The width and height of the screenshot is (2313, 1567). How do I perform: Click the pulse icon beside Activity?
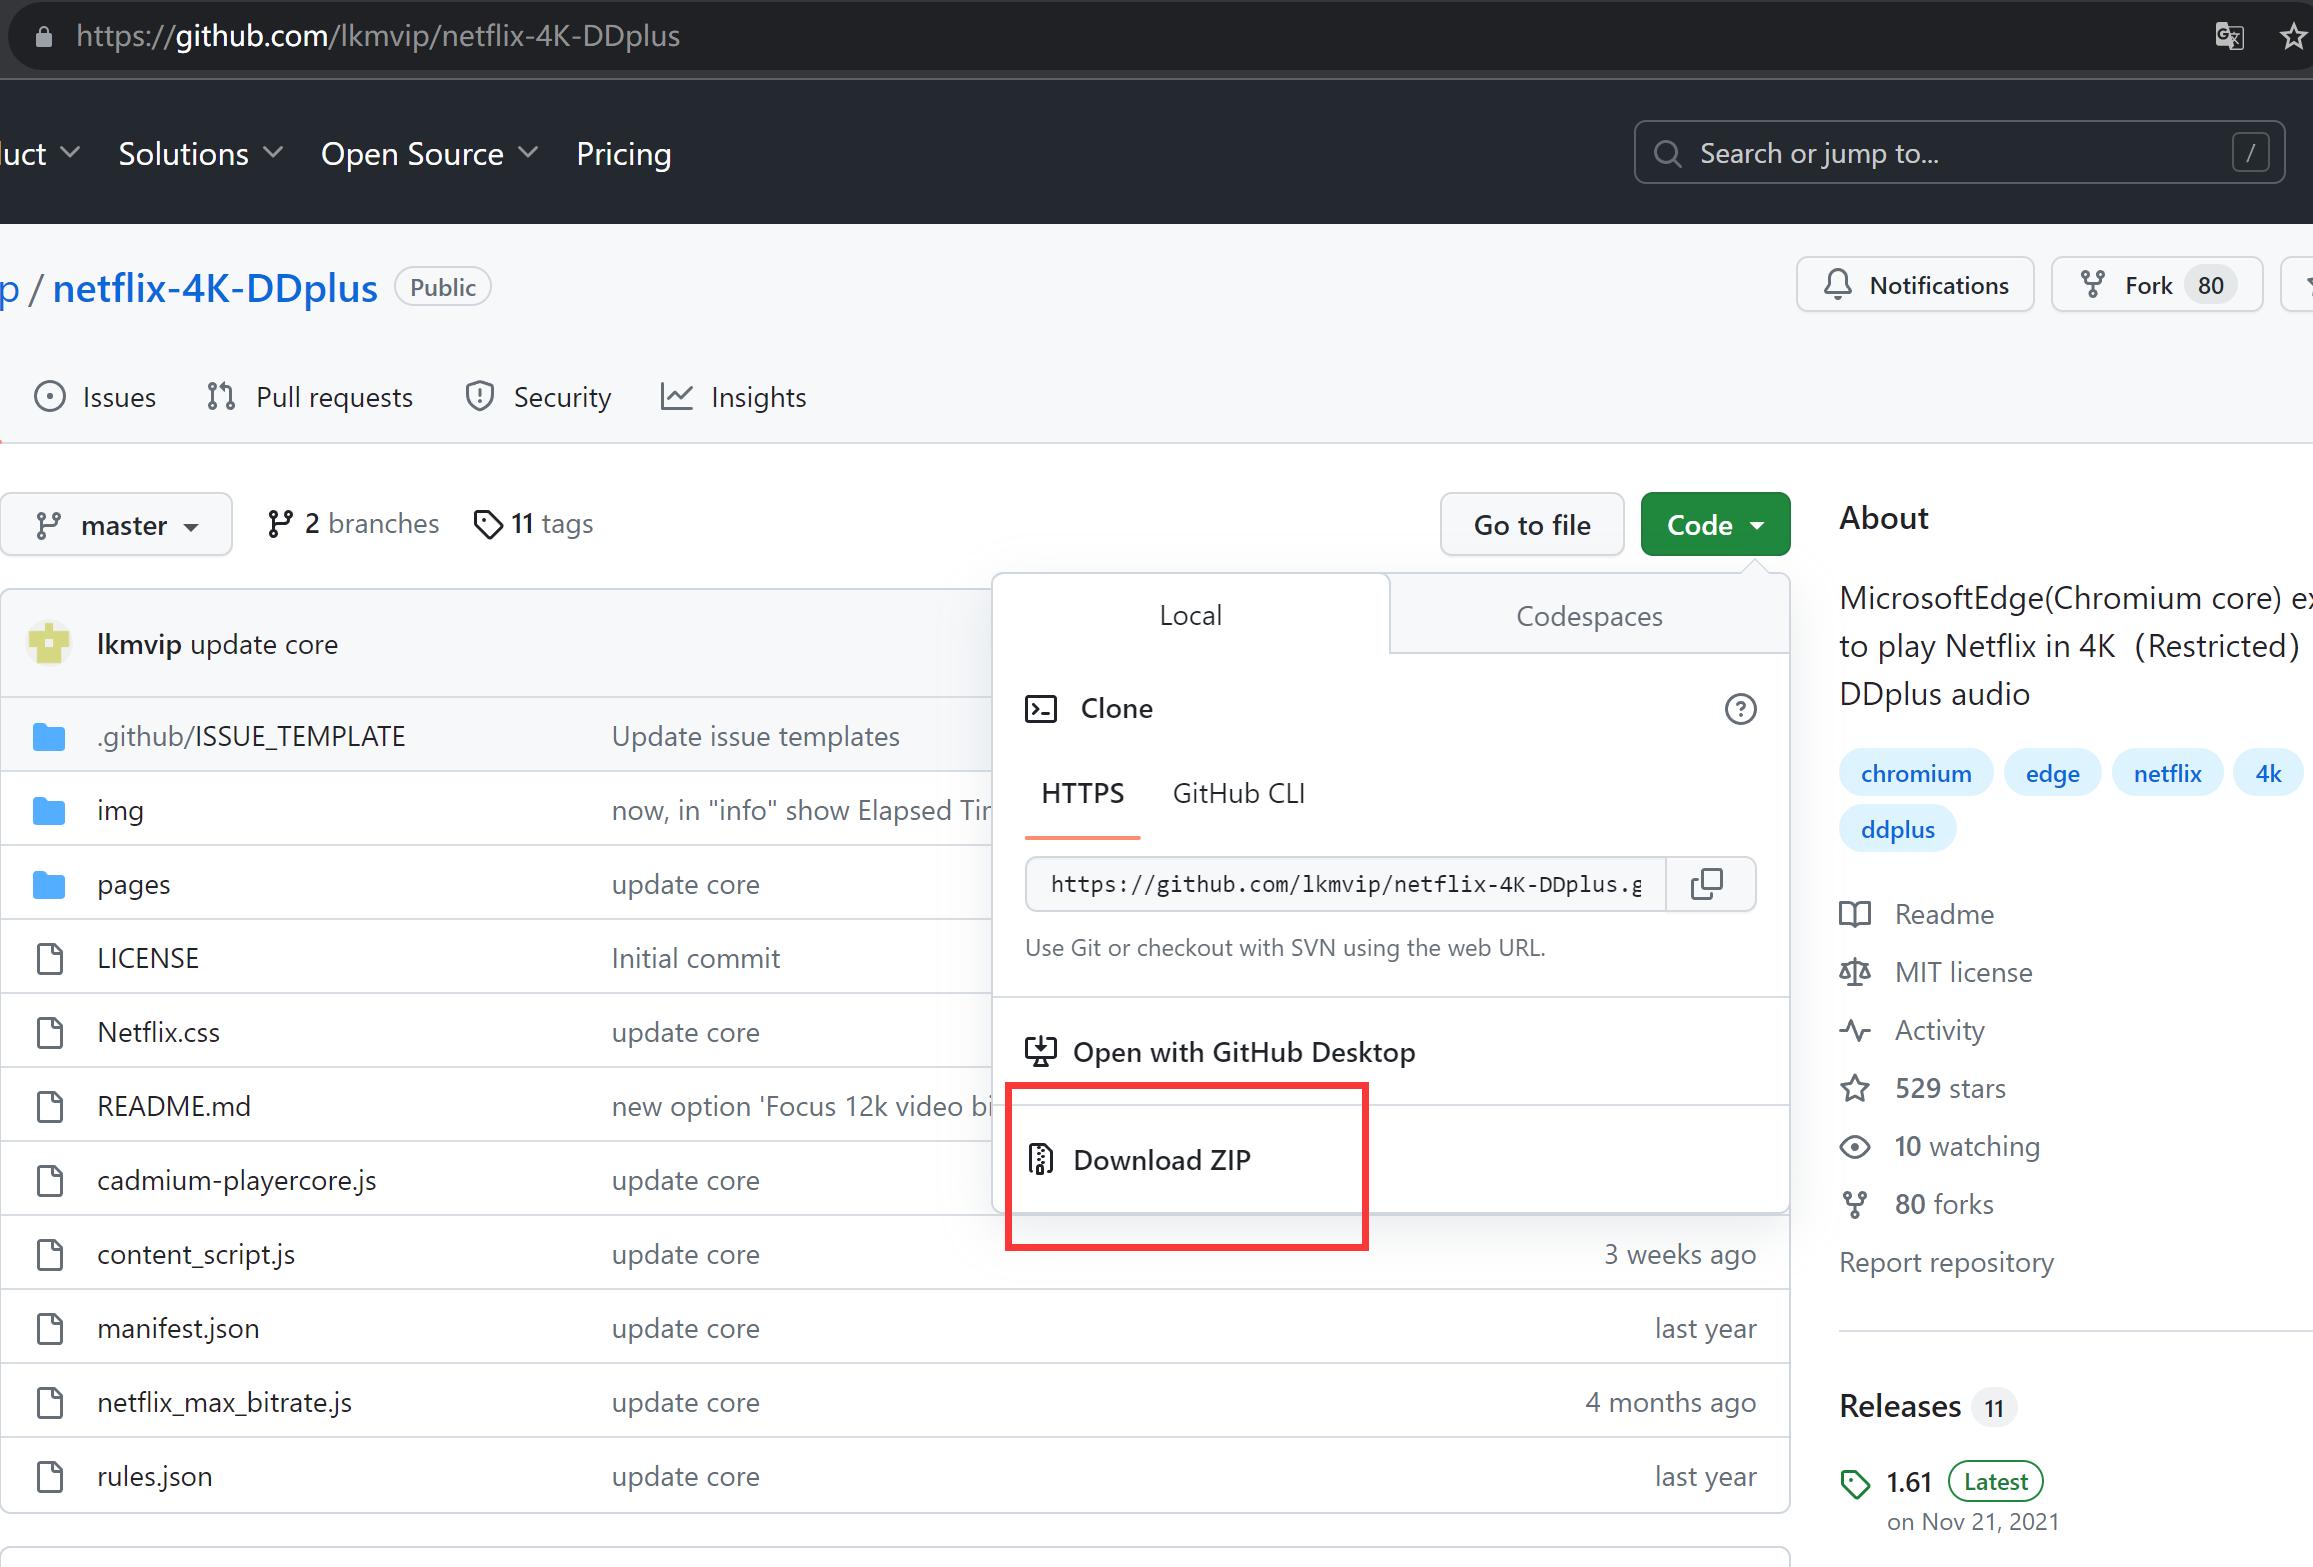(x=1855, y=1030)
